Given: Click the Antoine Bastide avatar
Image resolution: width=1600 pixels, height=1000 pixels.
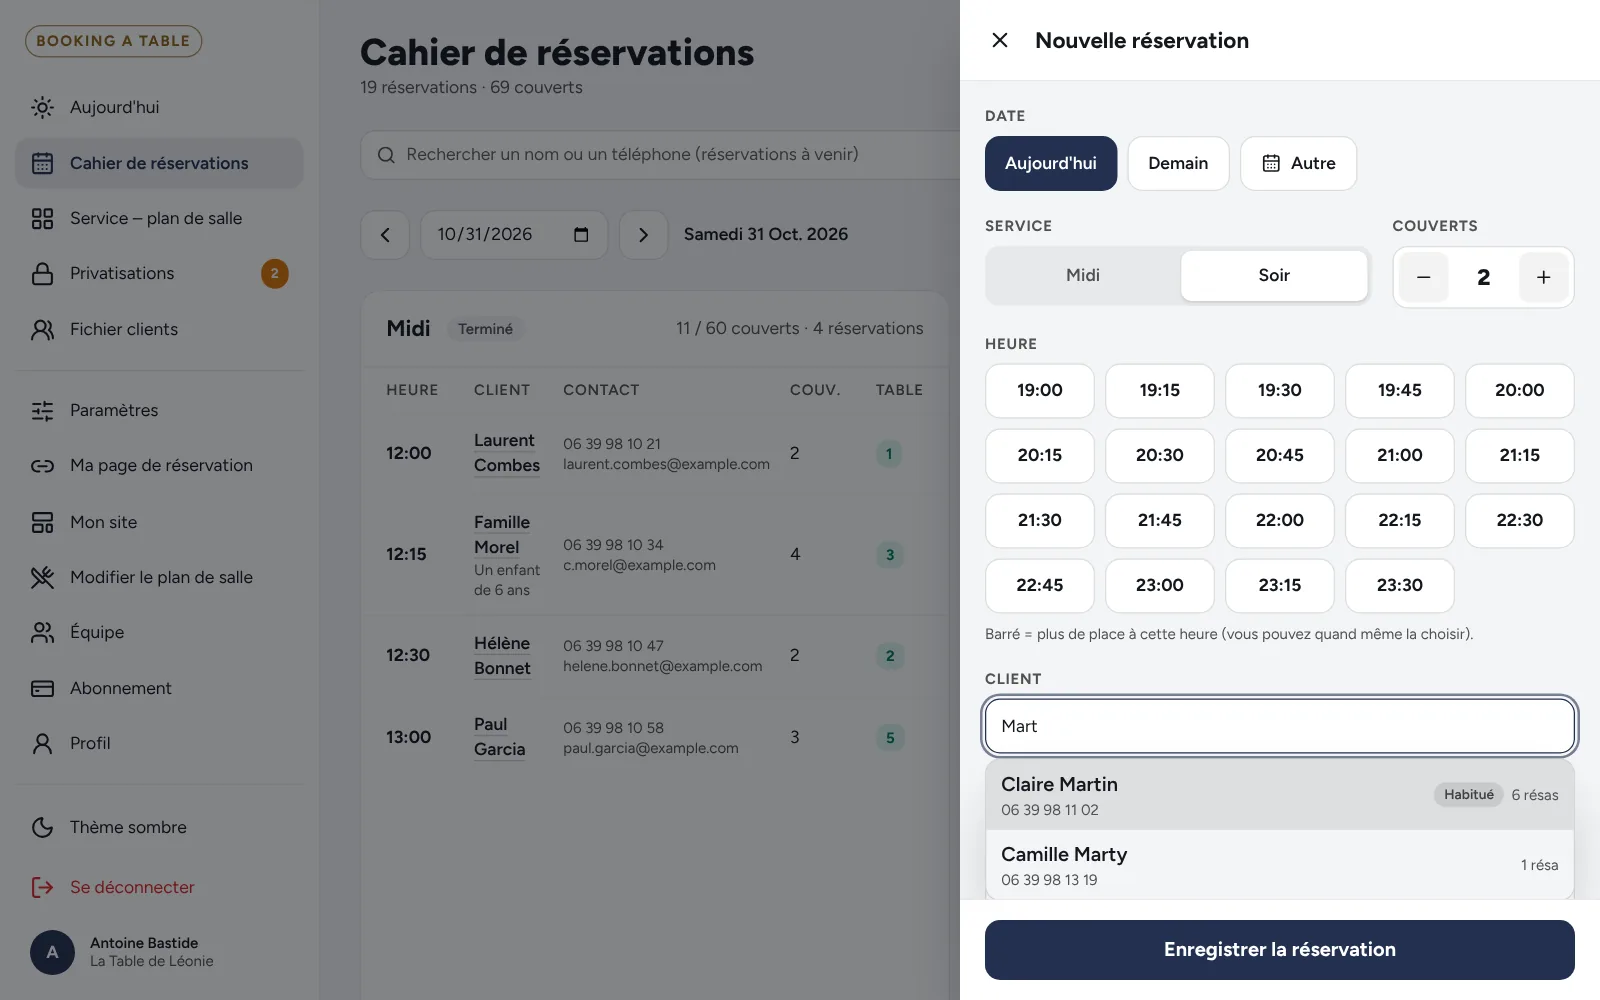Looking at the screenshot, I should tap(52, 952).
